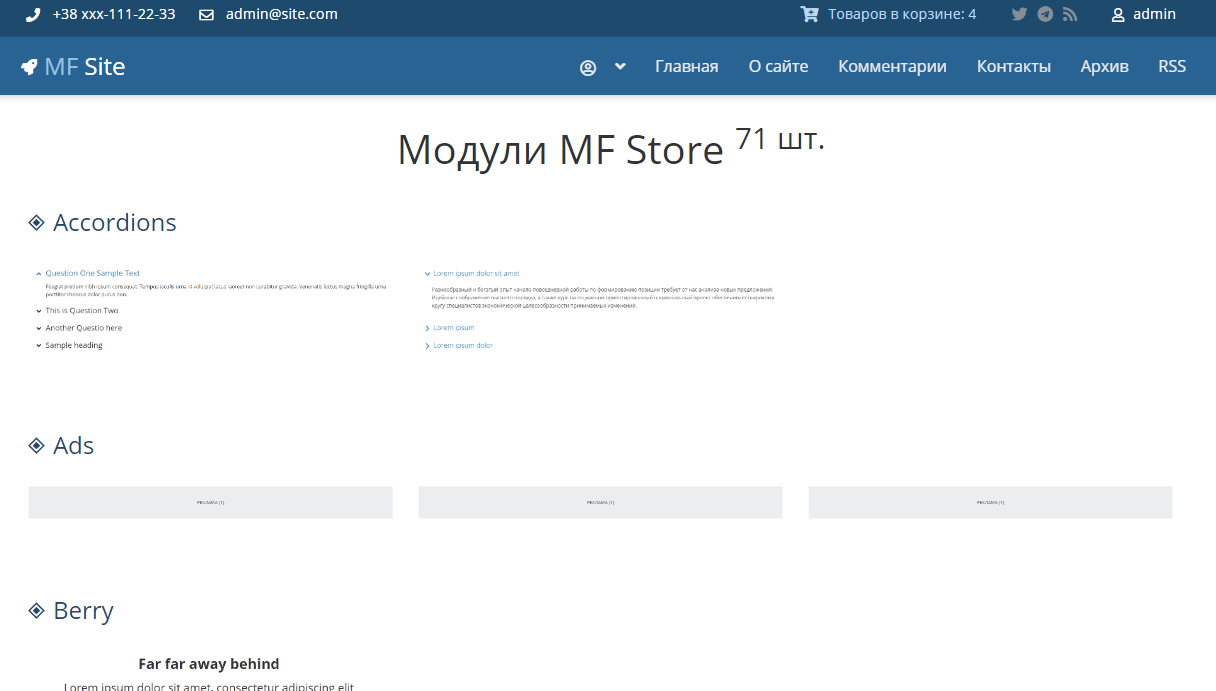Screen dimensions: 1216x691
Task: Expand the chevron next to user circle
Action: [620, 66]
